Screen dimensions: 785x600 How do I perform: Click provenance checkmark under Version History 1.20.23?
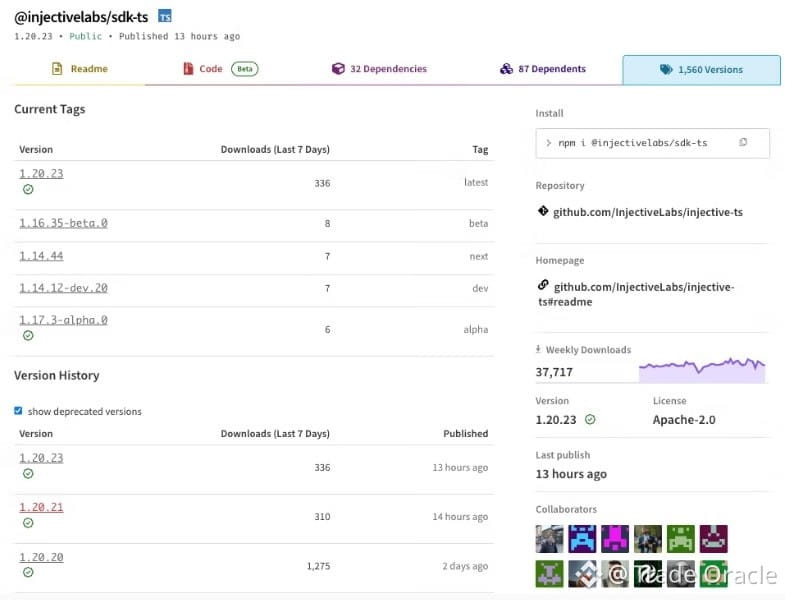28,473
